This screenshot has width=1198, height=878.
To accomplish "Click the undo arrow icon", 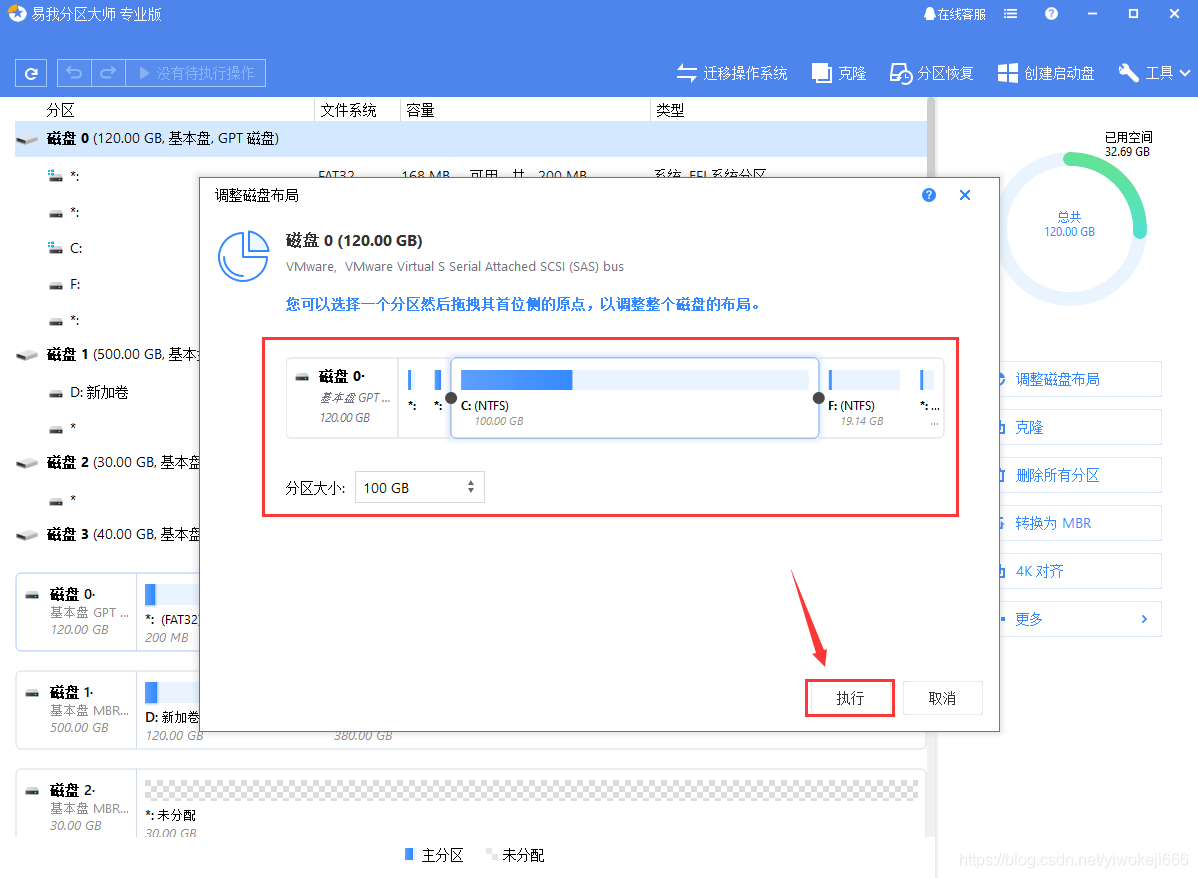I will tap(71, 72).
